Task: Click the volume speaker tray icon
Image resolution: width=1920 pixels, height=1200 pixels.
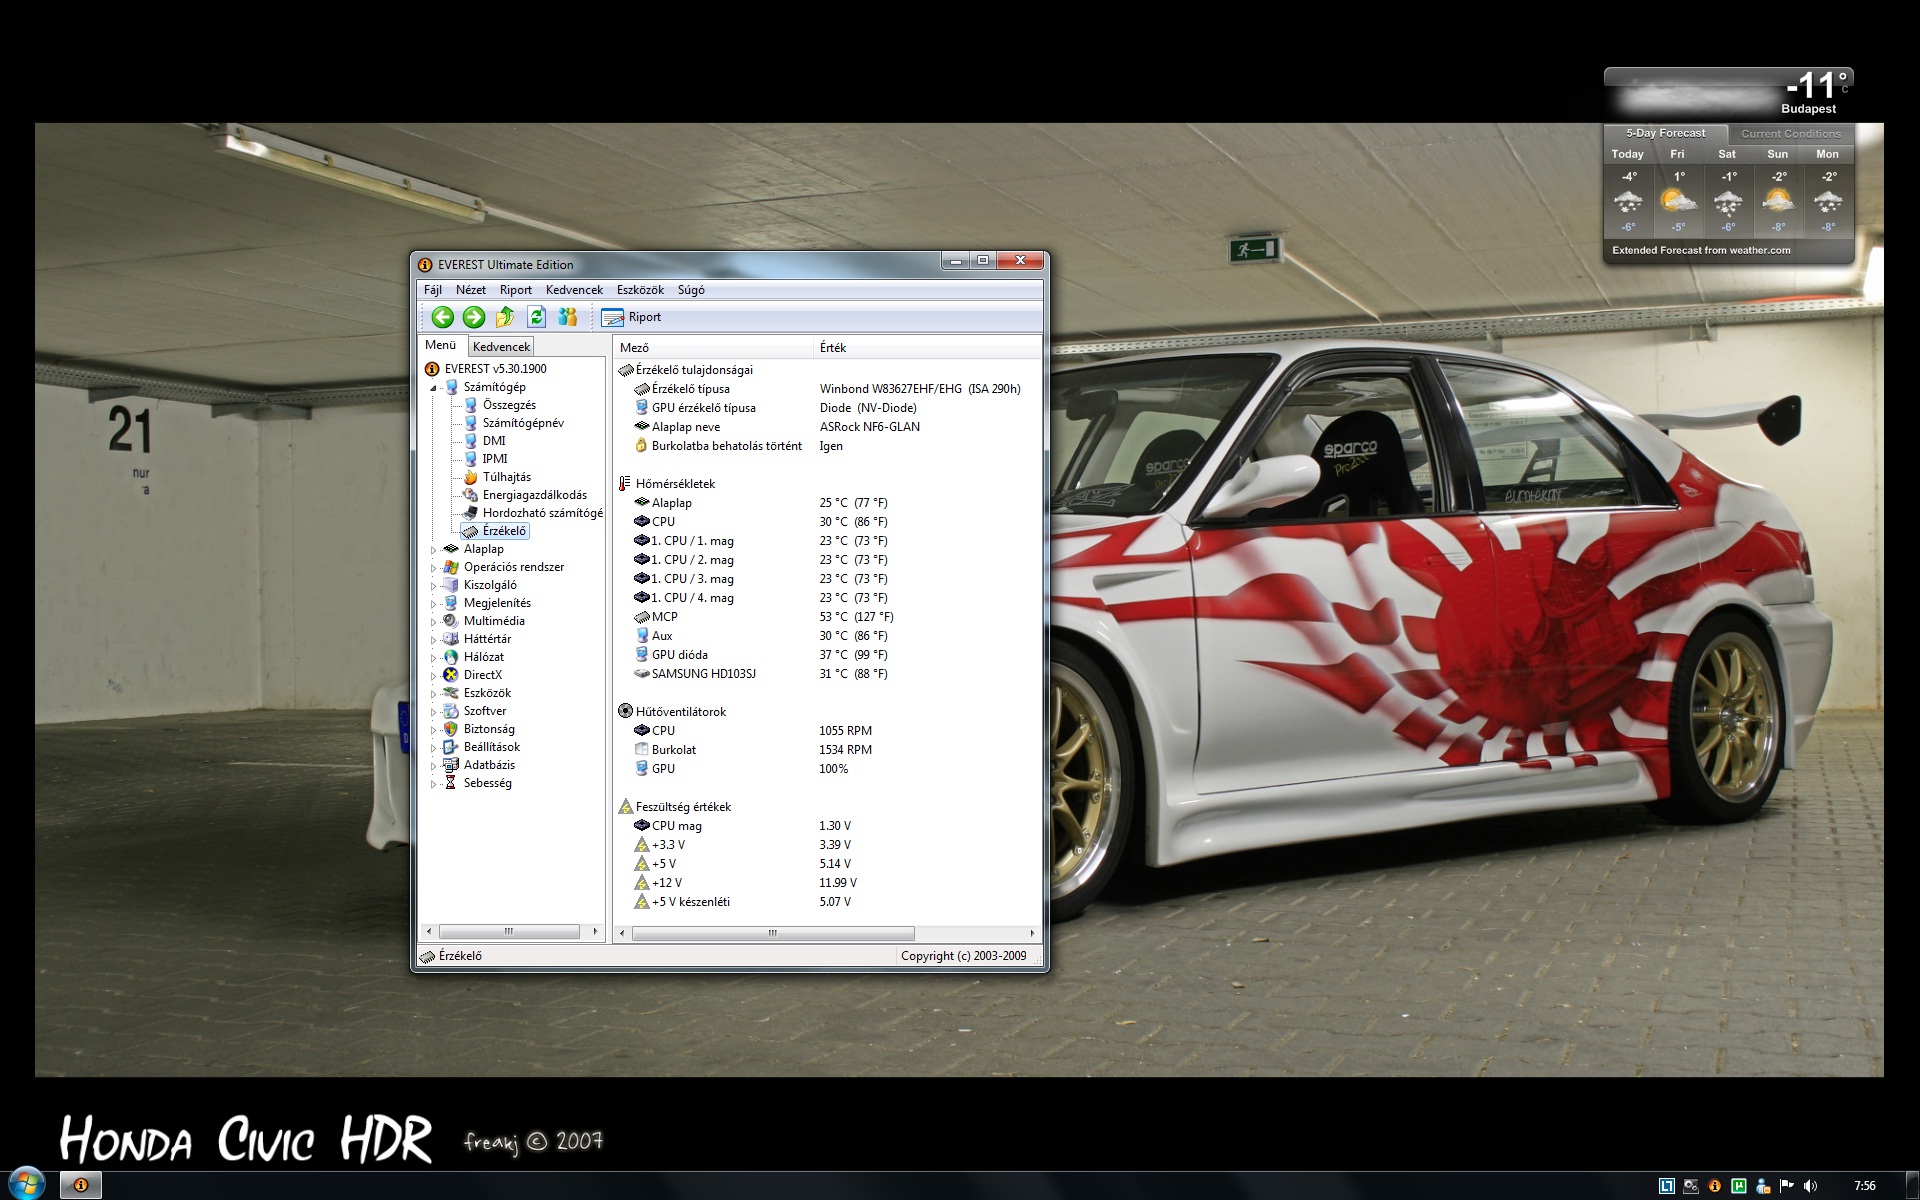Action: (x=1810, y=1186)
